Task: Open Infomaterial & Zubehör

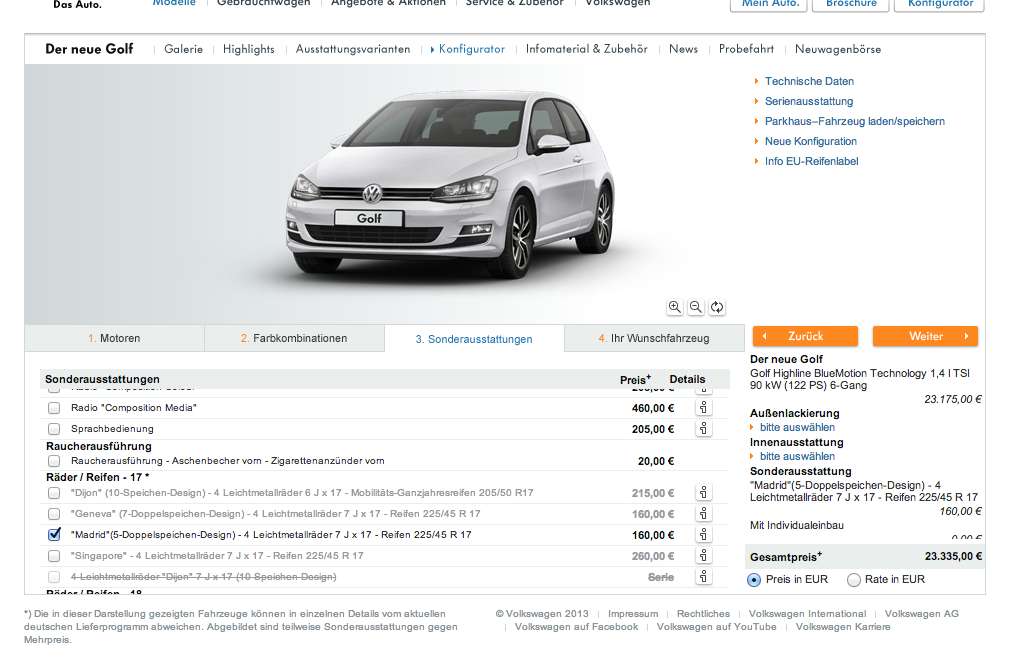Action: (586, 49)
